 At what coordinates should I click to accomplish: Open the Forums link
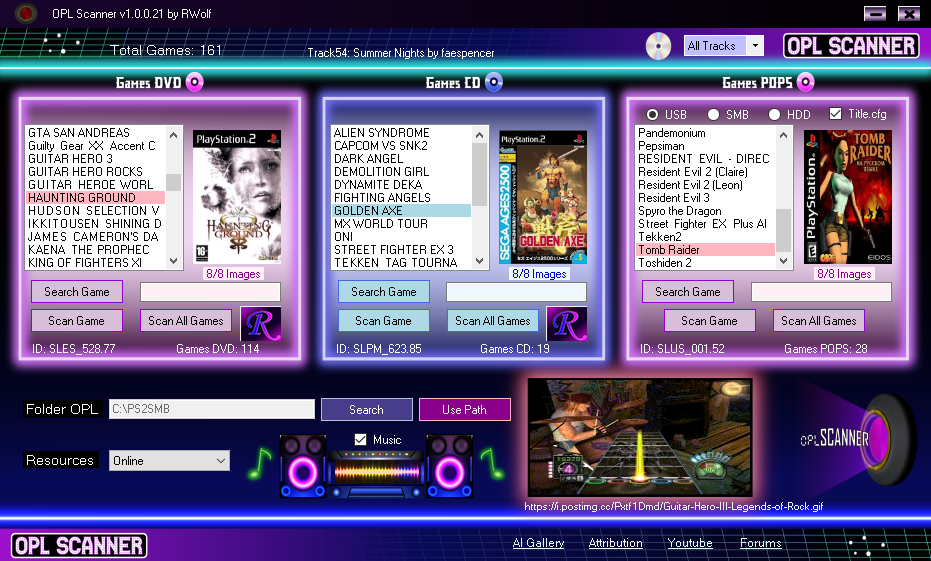coord(761,543)
